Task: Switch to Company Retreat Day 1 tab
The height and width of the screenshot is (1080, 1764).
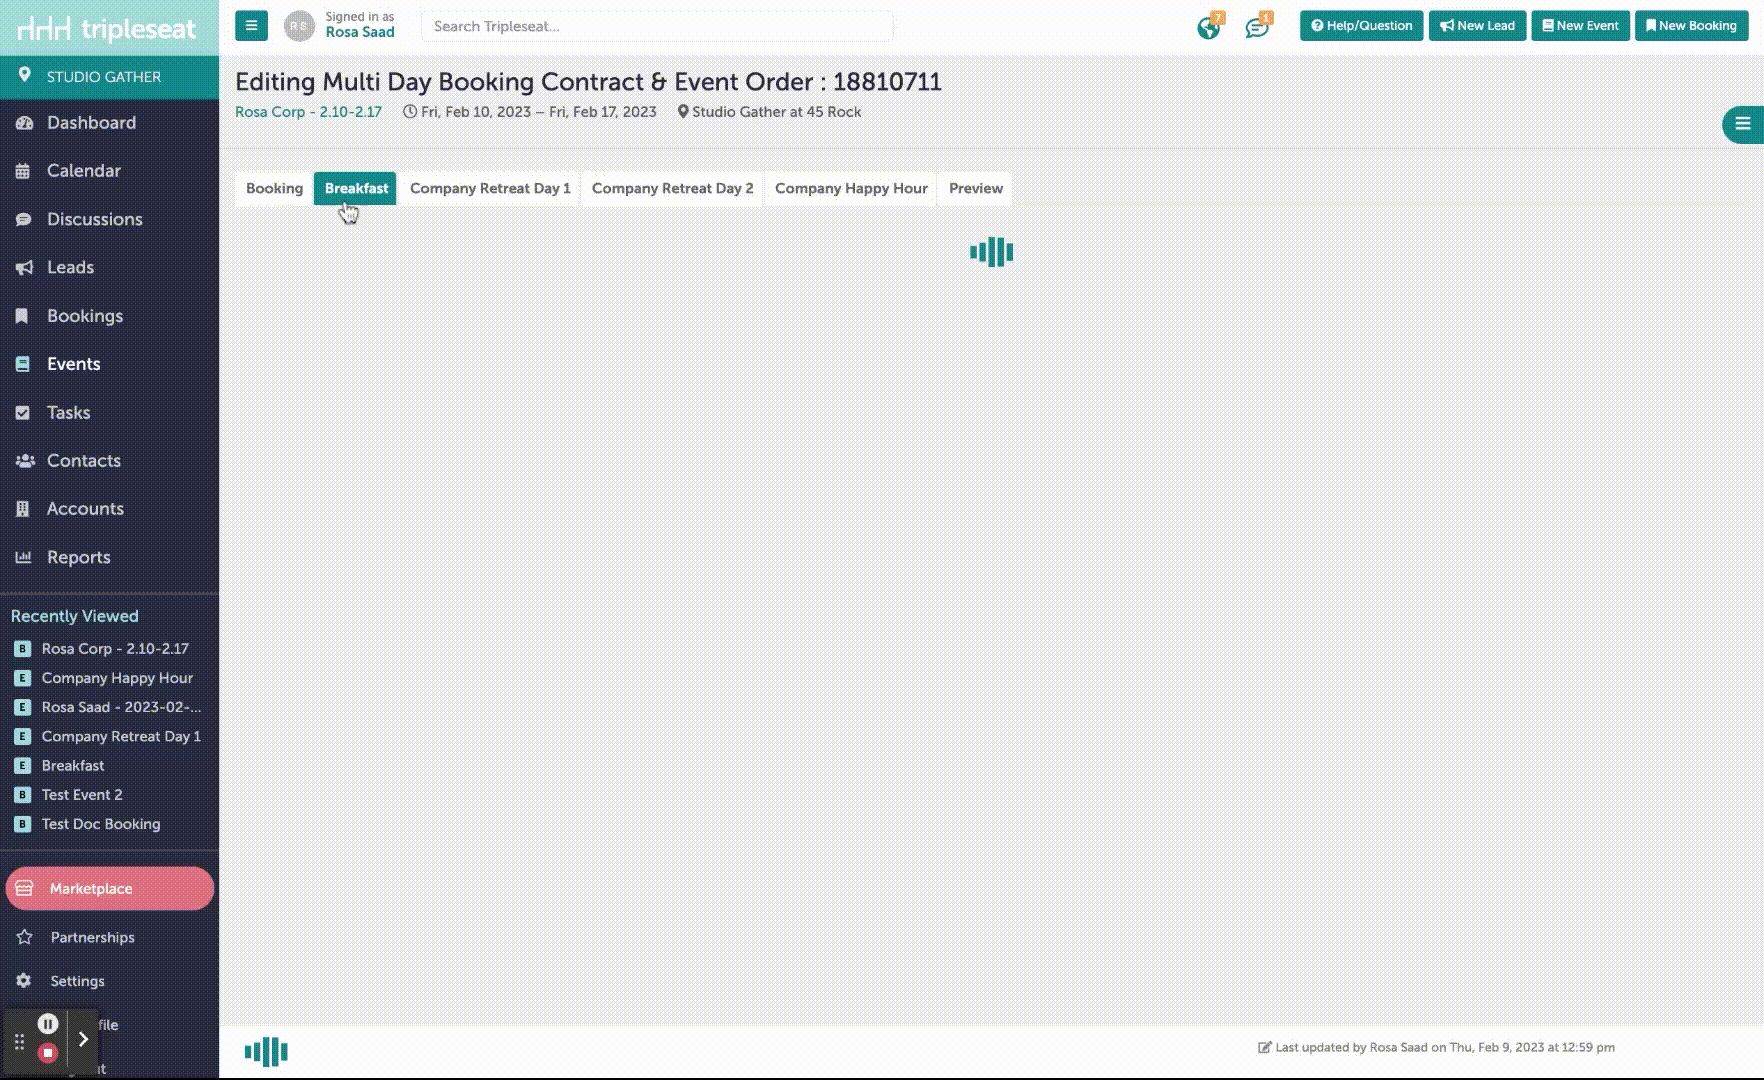Action: coord(490,188)
